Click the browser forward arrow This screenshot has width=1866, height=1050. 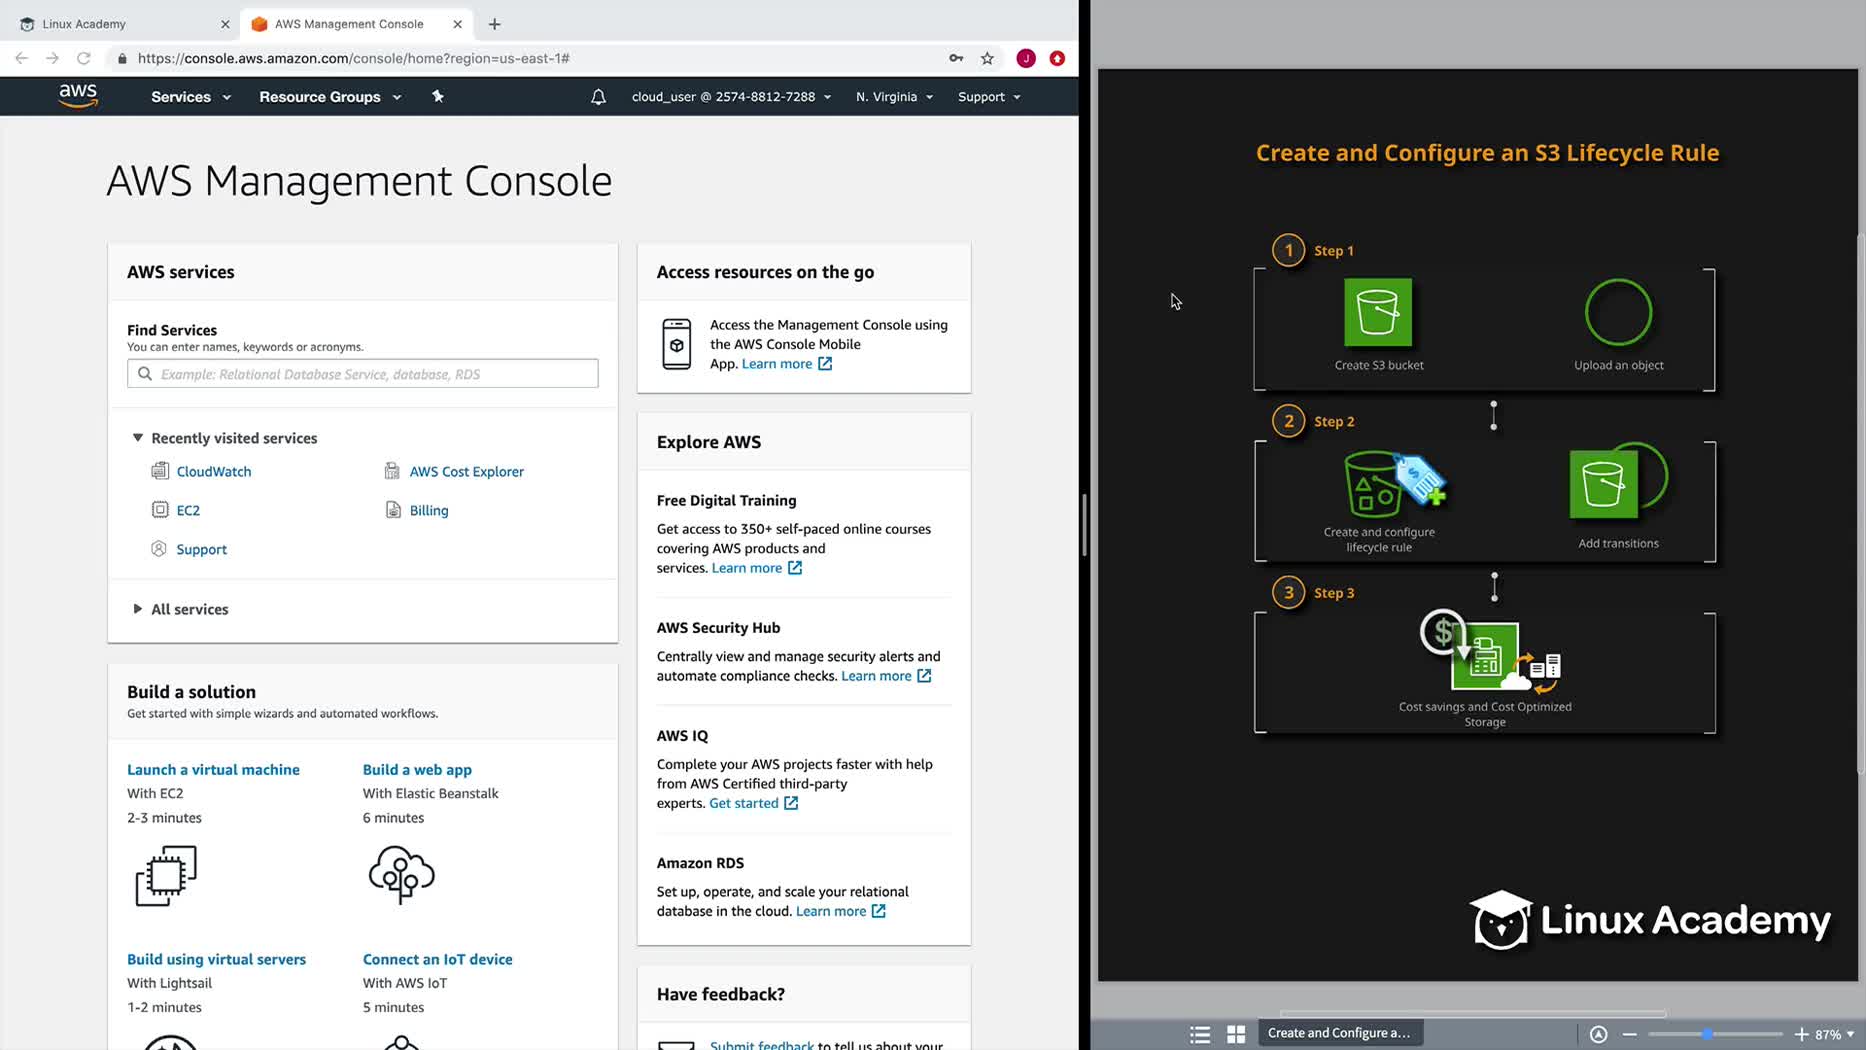coord(52,58)
